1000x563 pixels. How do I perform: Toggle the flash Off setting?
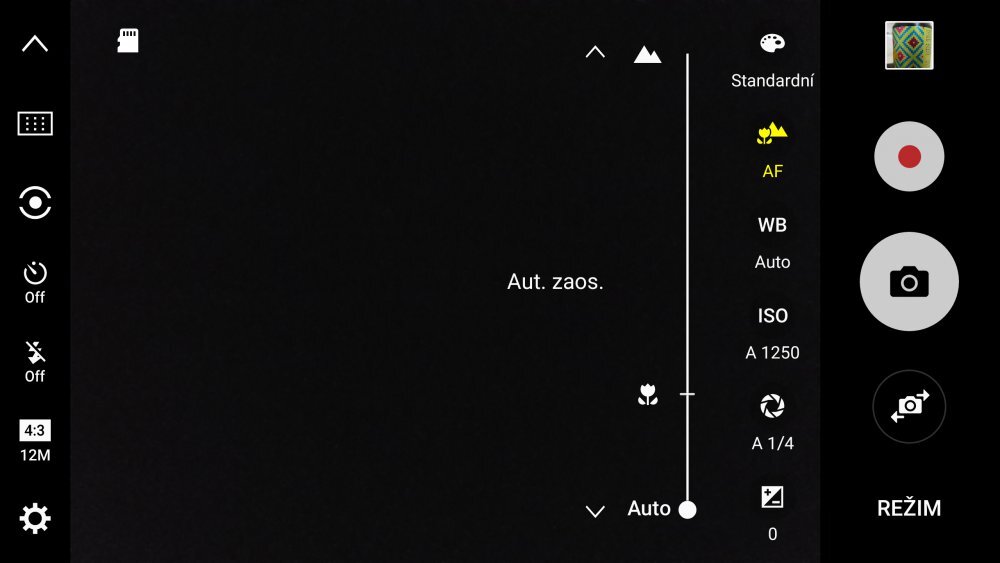35,362
